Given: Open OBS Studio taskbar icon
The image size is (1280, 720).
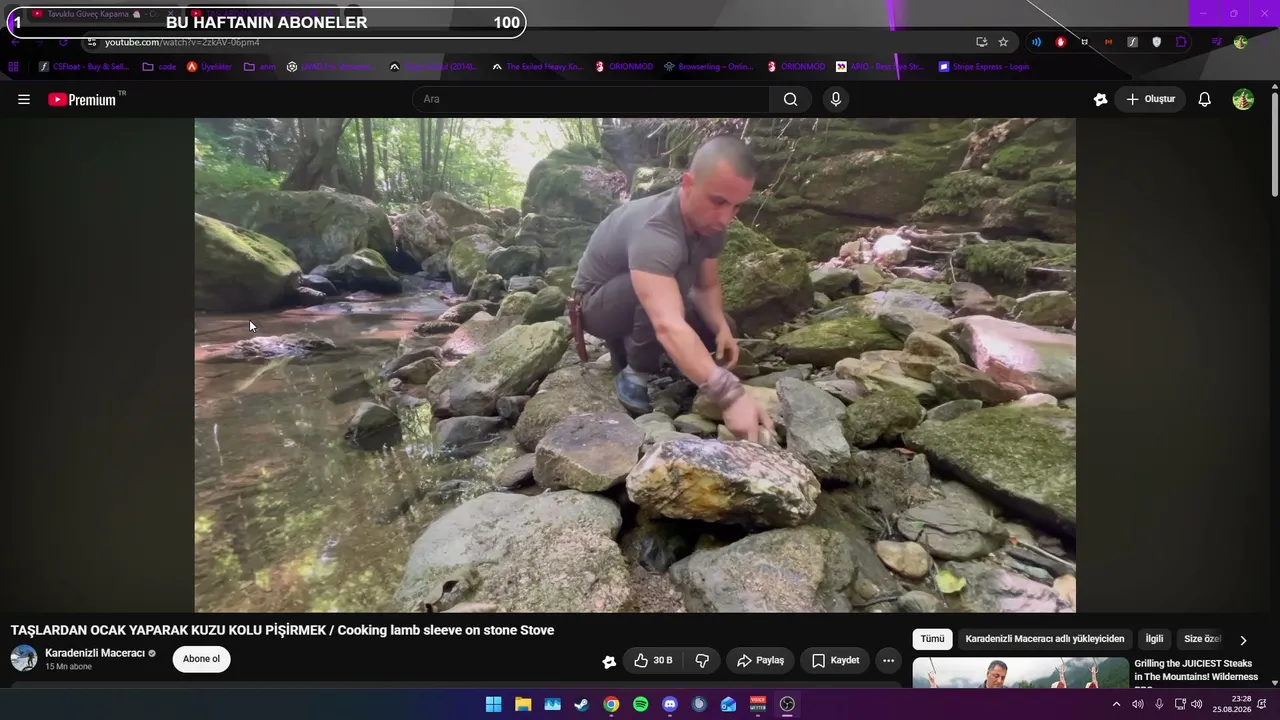Looking at the screenshot, I should point(787,704).
